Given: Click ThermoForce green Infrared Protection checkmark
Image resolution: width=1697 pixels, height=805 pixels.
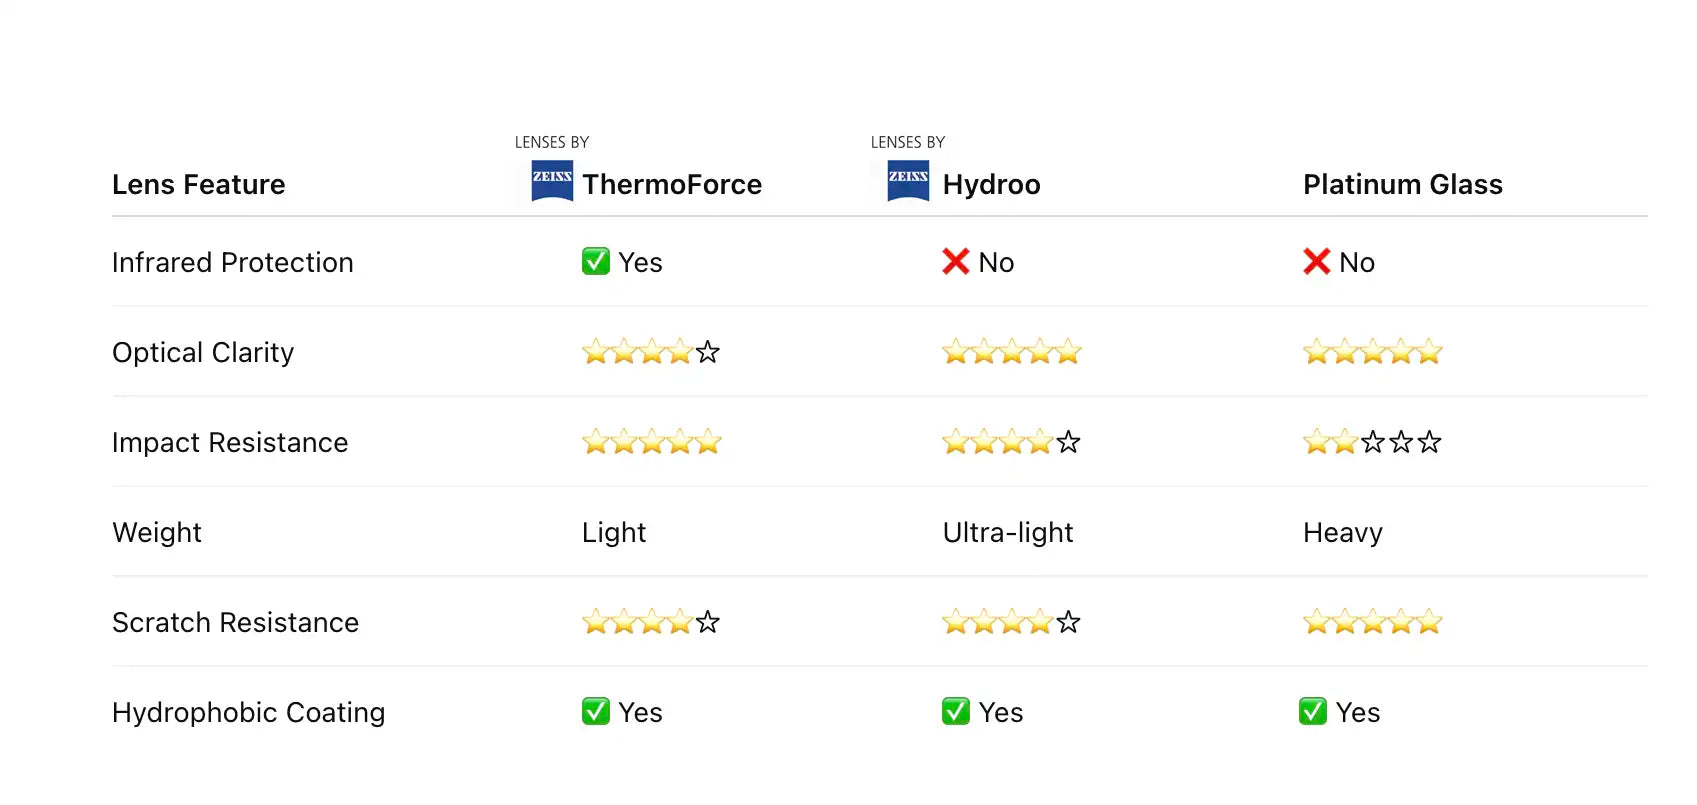Looking at the screenshot, I should [x=596, y=262].
